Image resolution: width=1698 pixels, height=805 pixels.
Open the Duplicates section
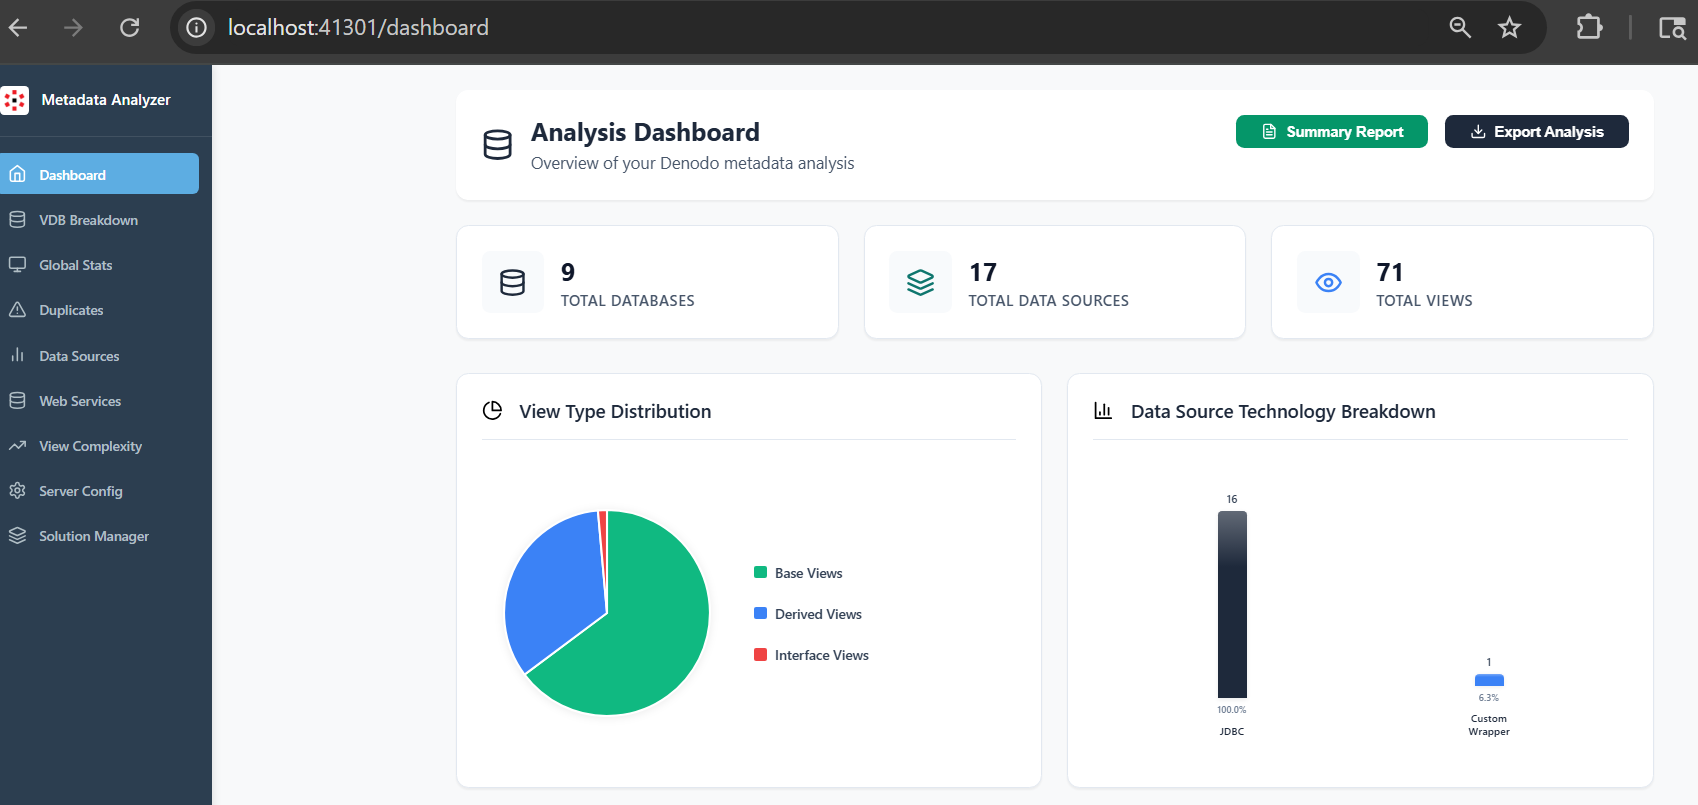[x=99, y=309]
